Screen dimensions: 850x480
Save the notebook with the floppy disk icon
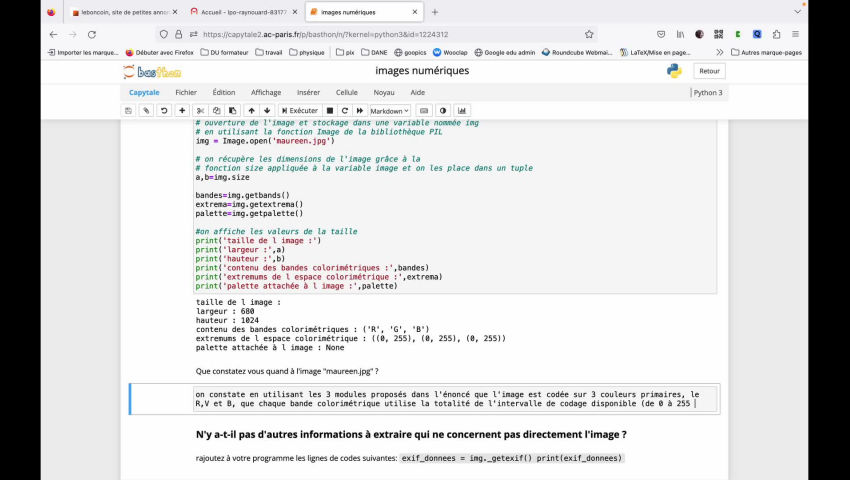(128, 110)
